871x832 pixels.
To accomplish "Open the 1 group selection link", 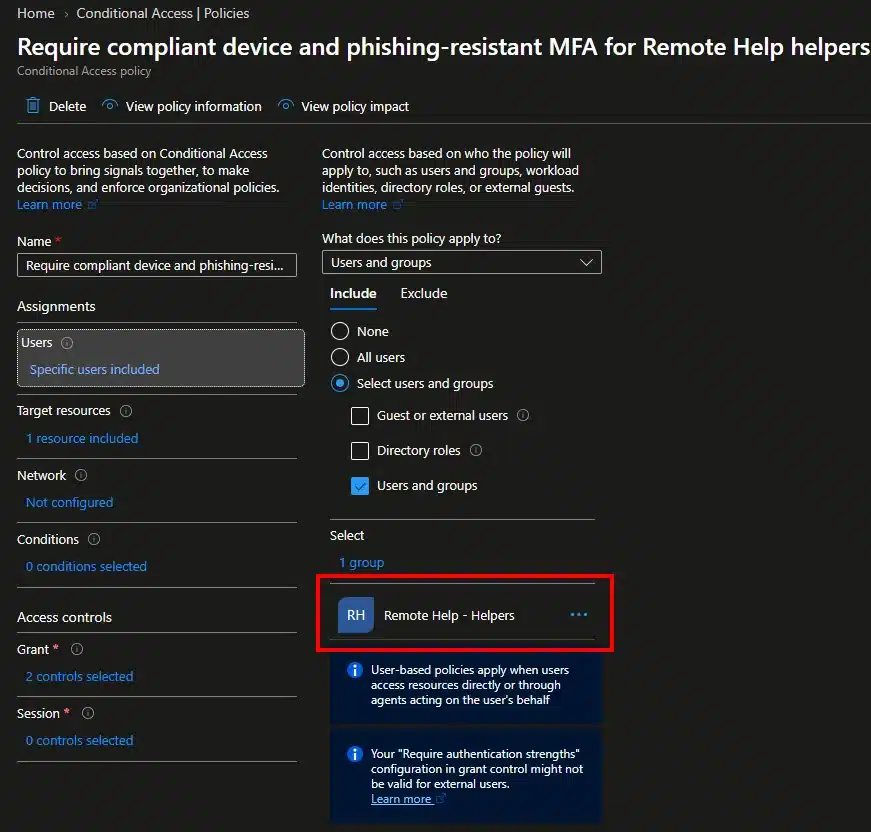I will 362,563.
